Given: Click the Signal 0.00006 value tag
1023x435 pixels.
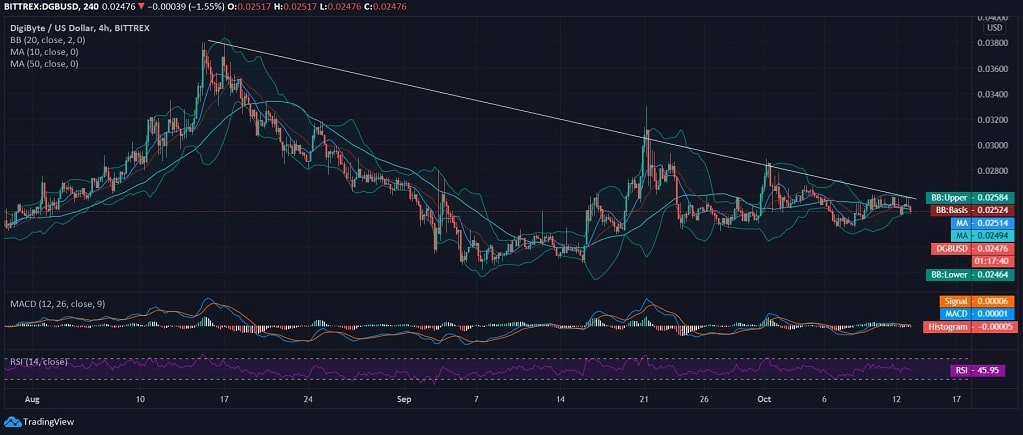Looking at the screenshot, I should (977, 302).
